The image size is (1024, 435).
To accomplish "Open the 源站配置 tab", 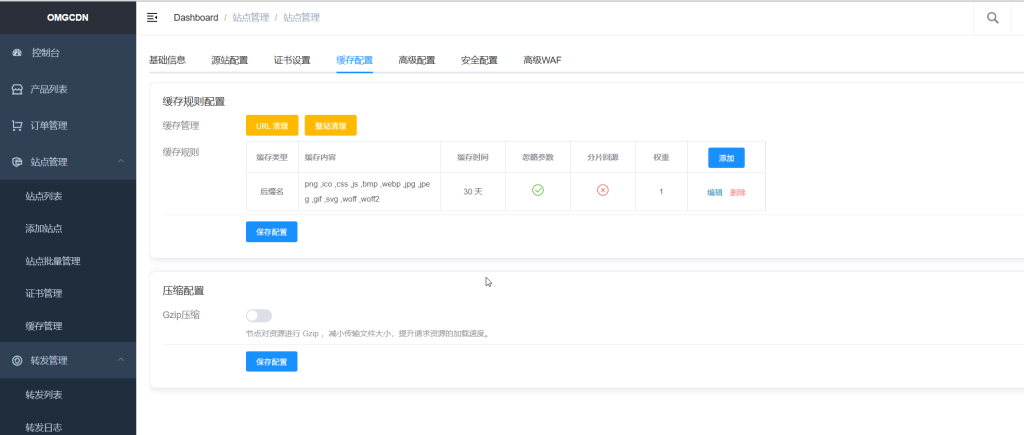I will tap(230, 60).
